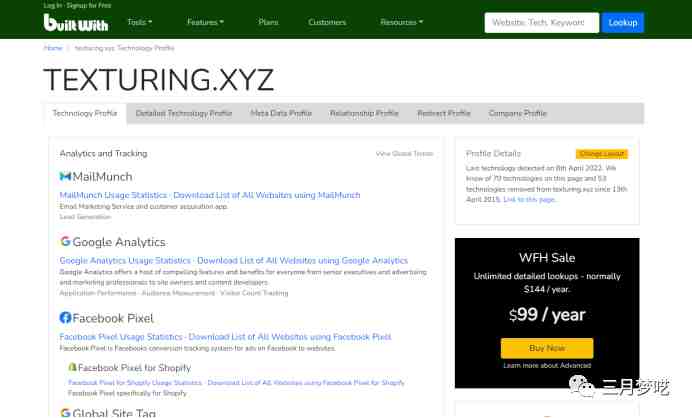The height and width of the screenshot is (418, 692).
Task: Click the Home breadcrumb link
Action: [53, 48]
